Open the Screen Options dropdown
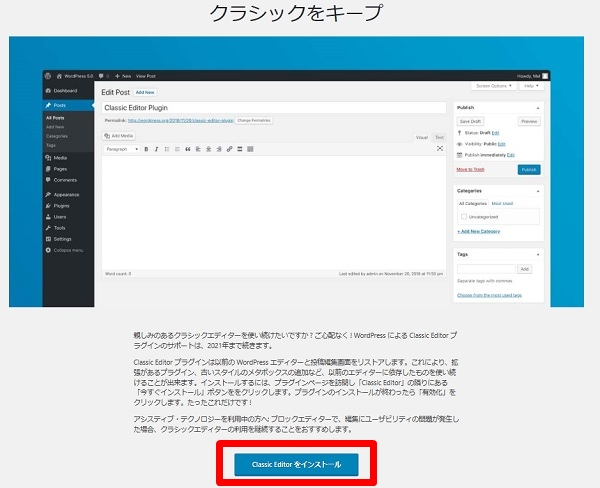 [494, 86]
